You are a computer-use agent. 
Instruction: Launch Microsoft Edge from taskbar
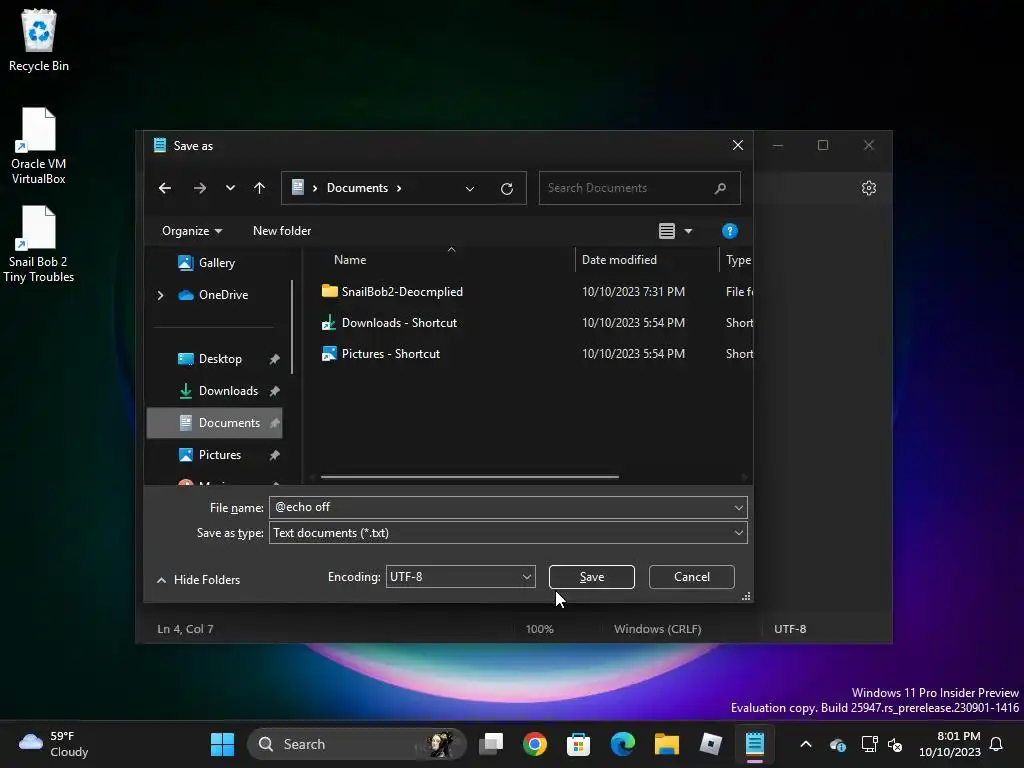click(622, 744)
